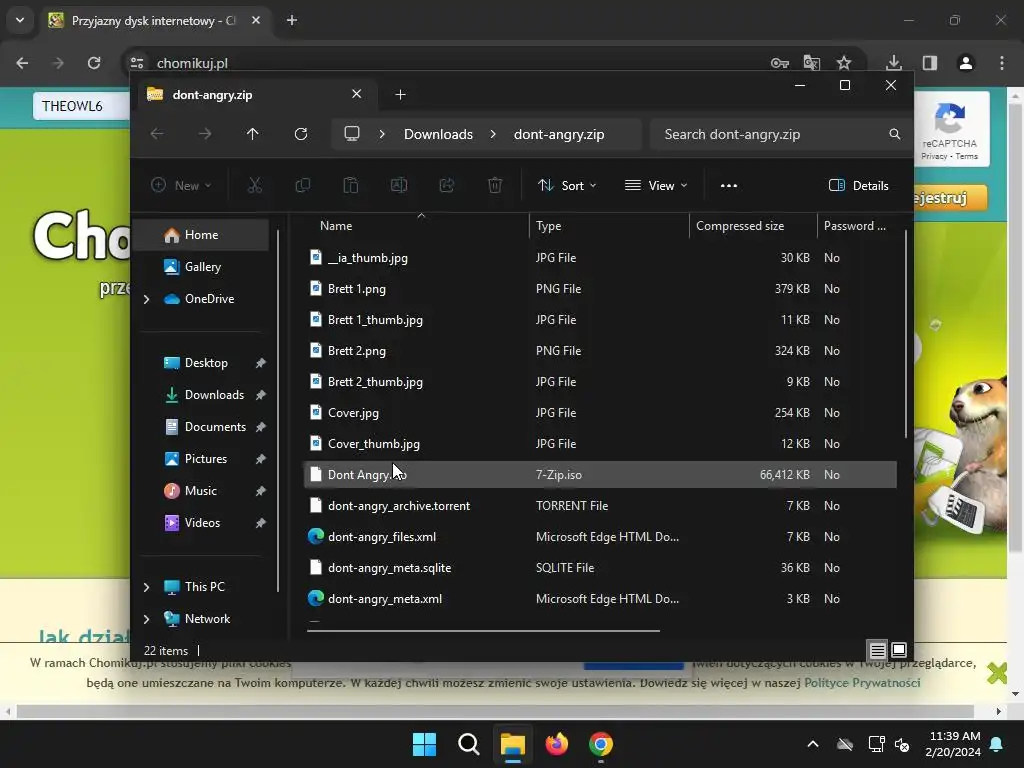The image size is (1024, 768).
Task: Click the Paste clipboard icon in Explorer toolbar
Action: point(351,185)
